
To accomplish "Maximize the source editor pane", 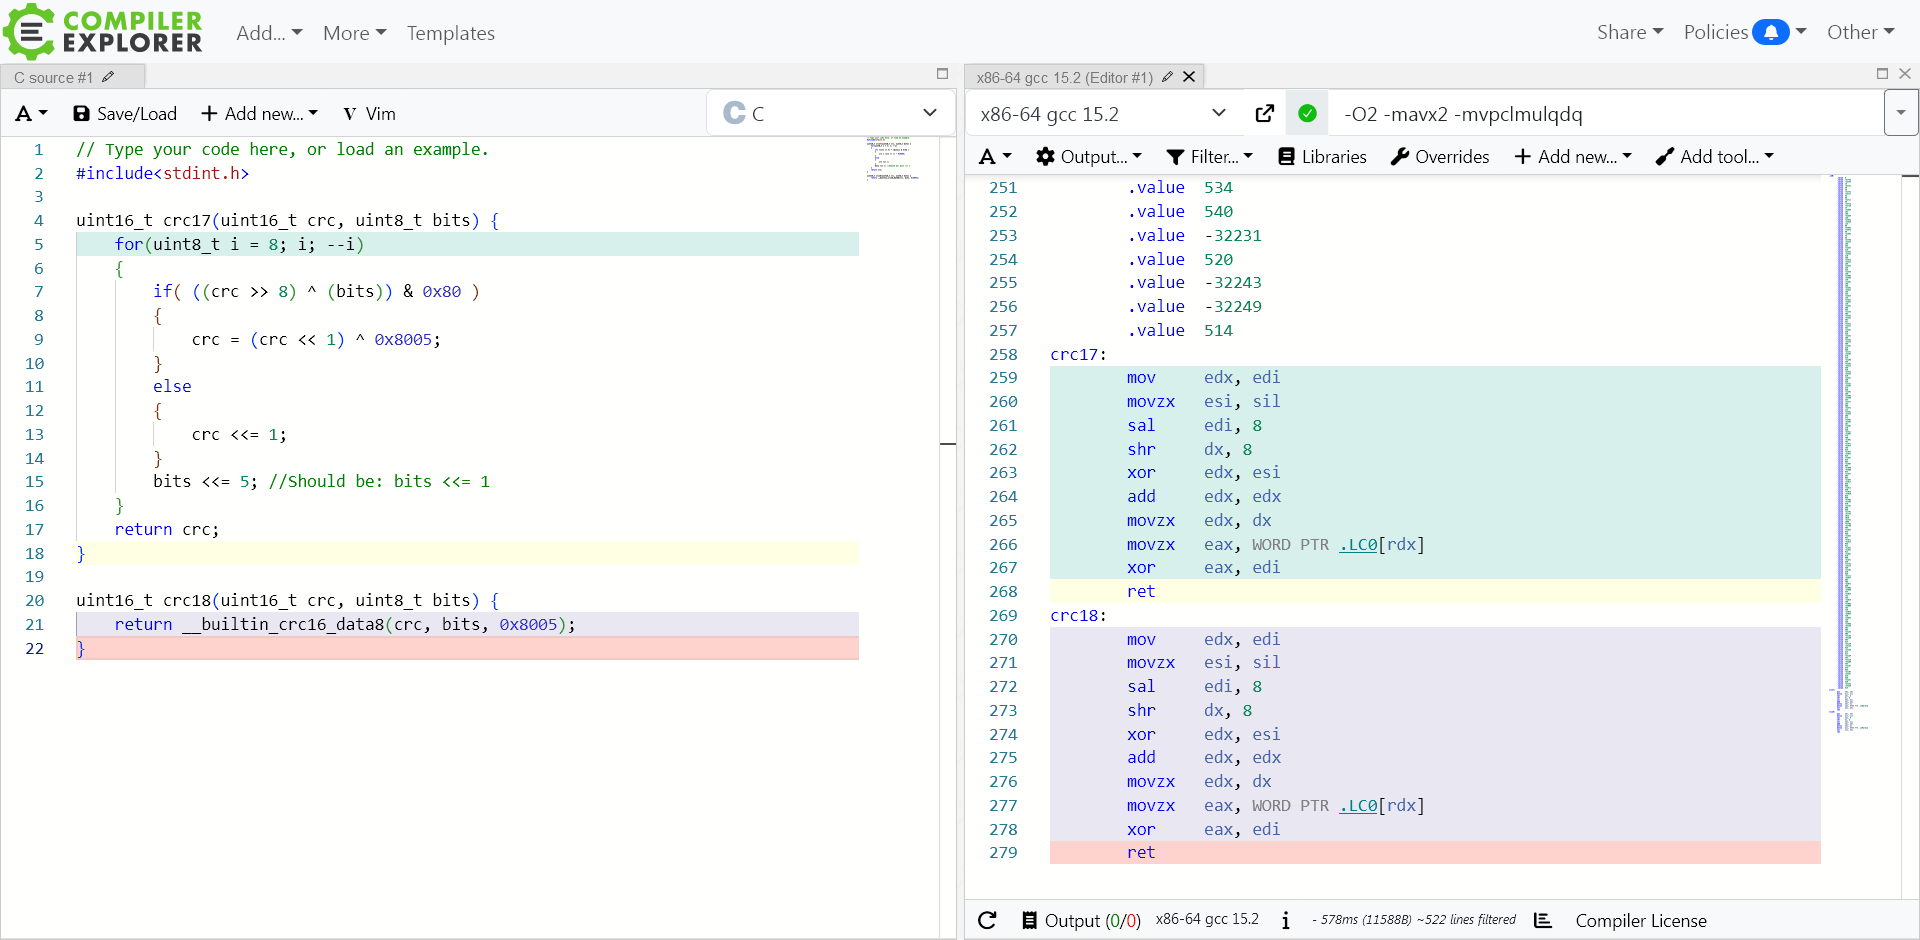I will [942, 73].
